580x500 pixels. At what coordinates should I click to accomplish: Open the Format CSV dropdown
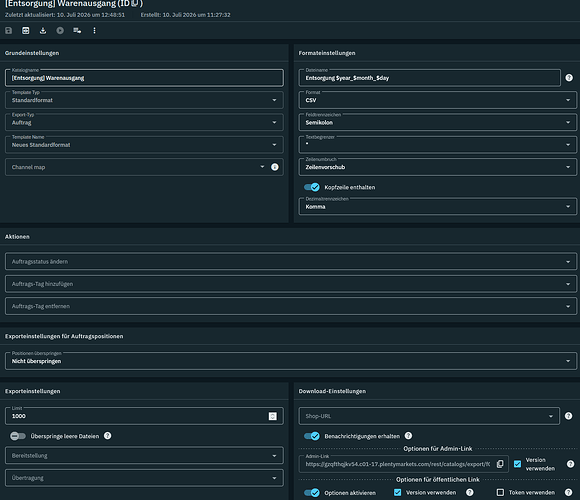pos(438,100)
